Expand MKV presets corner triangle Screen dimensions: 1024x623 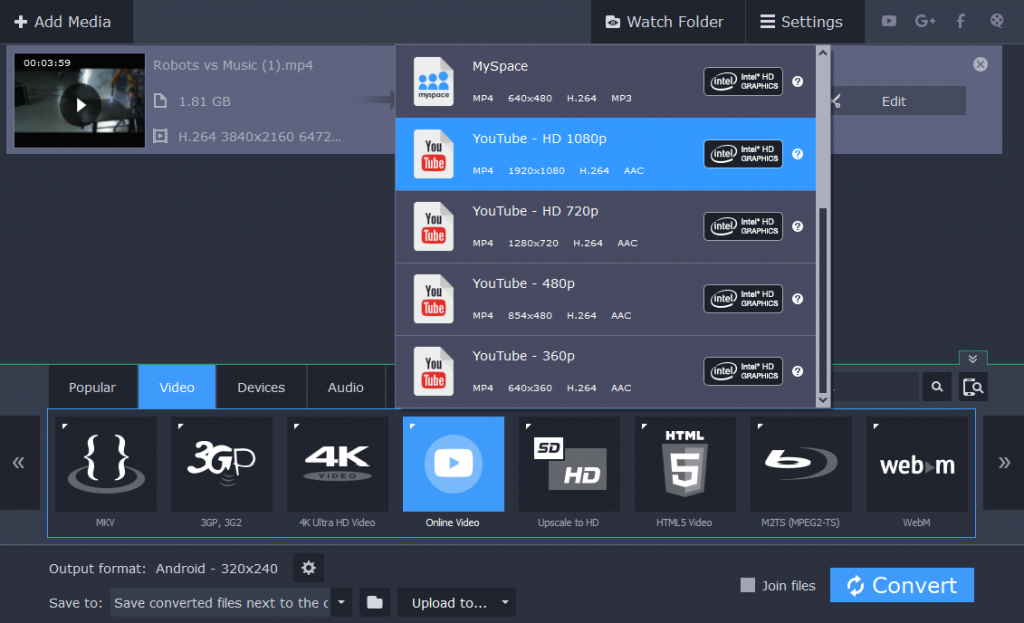[x=64, y=426]
